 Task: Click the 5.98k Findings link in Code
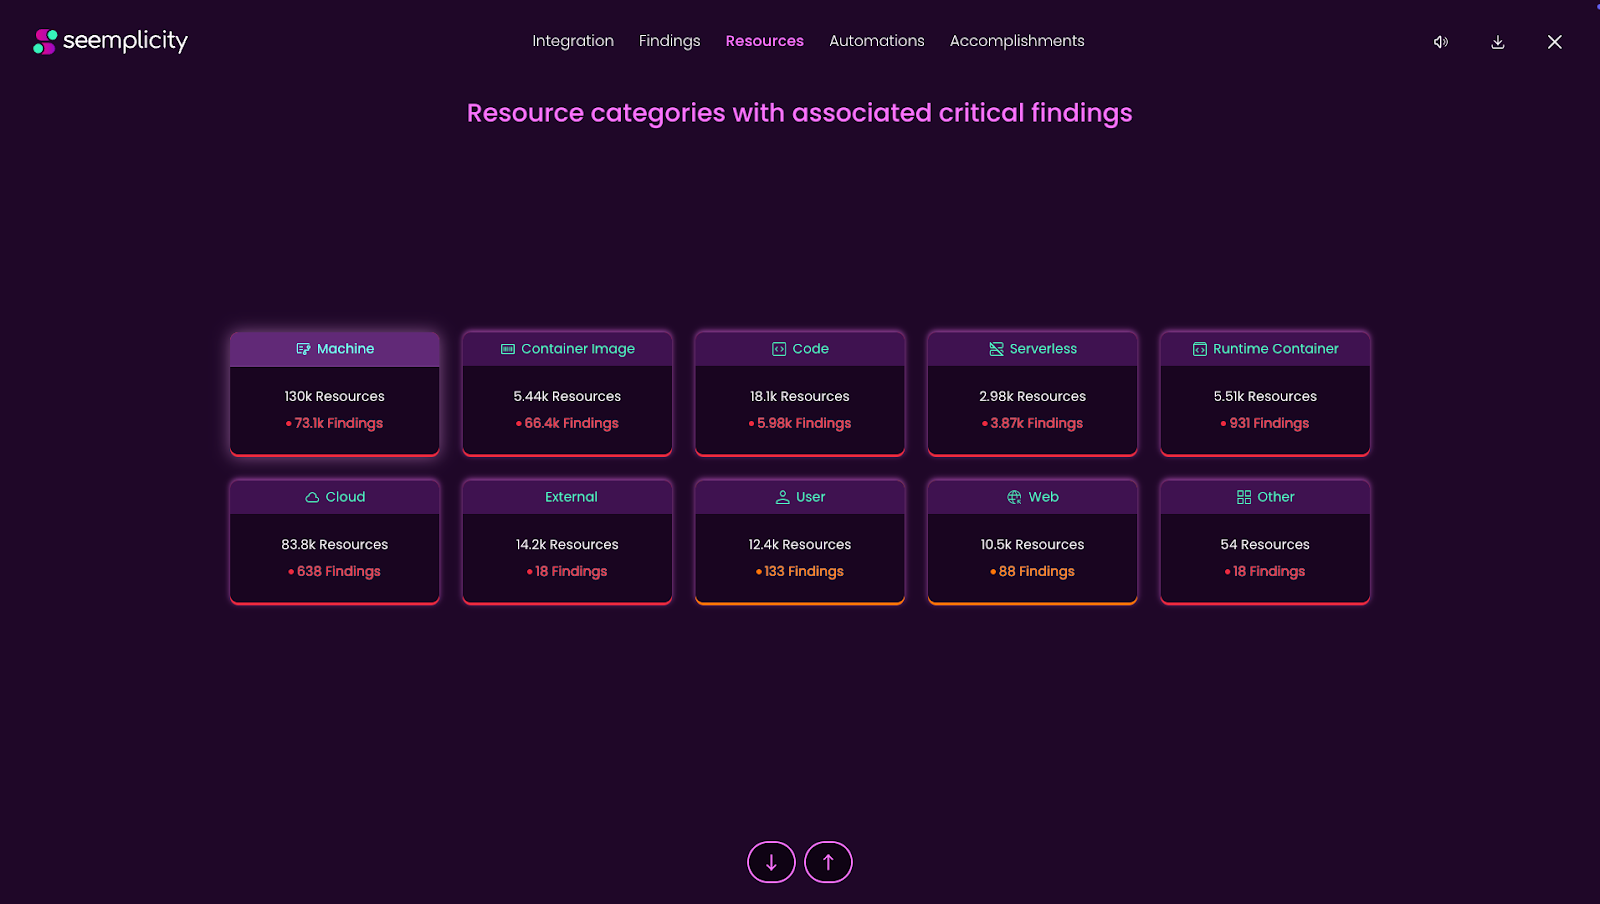(x=803, y=423)
